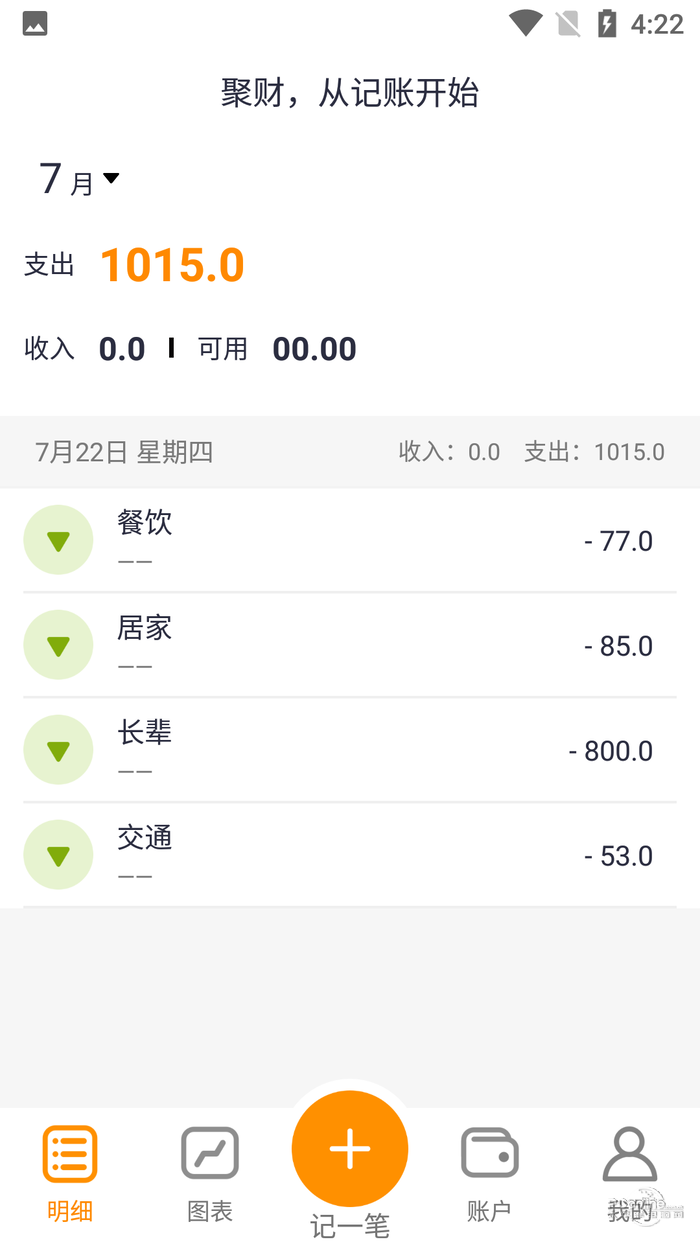Tap the green arrow icon beside 餐饮
This screenshot has height=1244, width=700.
point(58,540)
